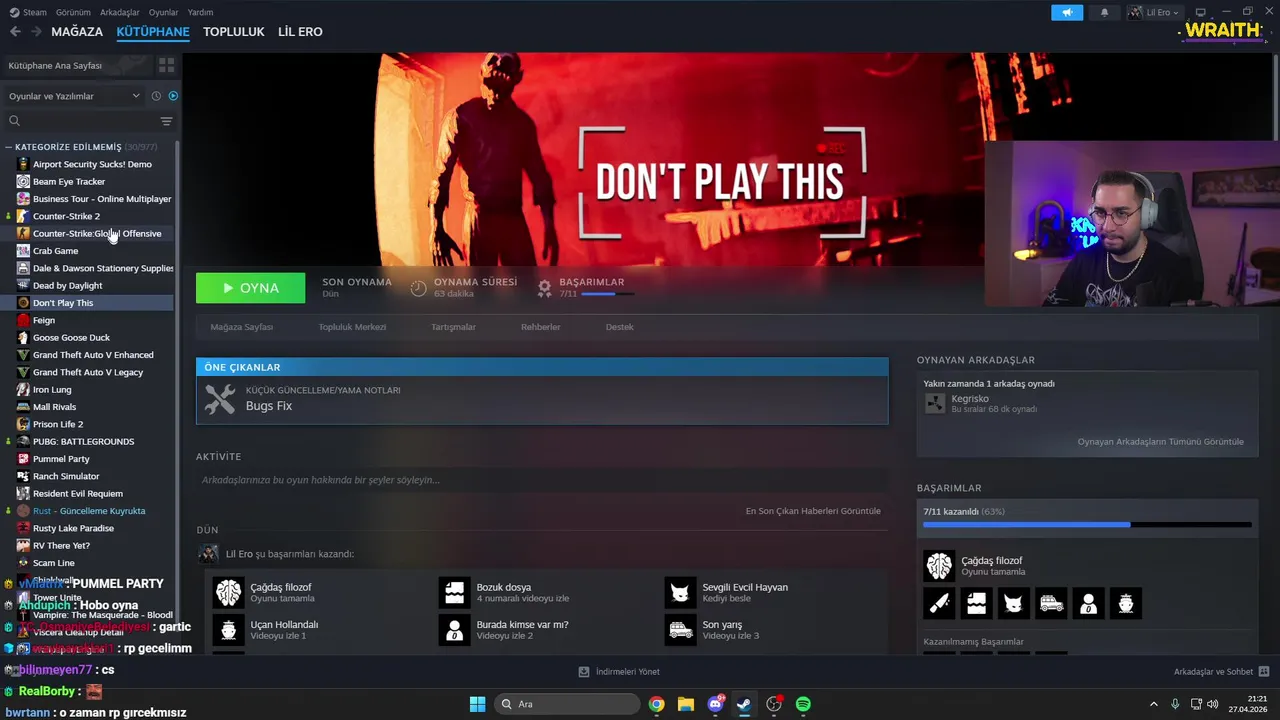Open the TOPLULUK tab
Image resolution: width=1280 pixels, height=720 pixels.
click(234, 32)
